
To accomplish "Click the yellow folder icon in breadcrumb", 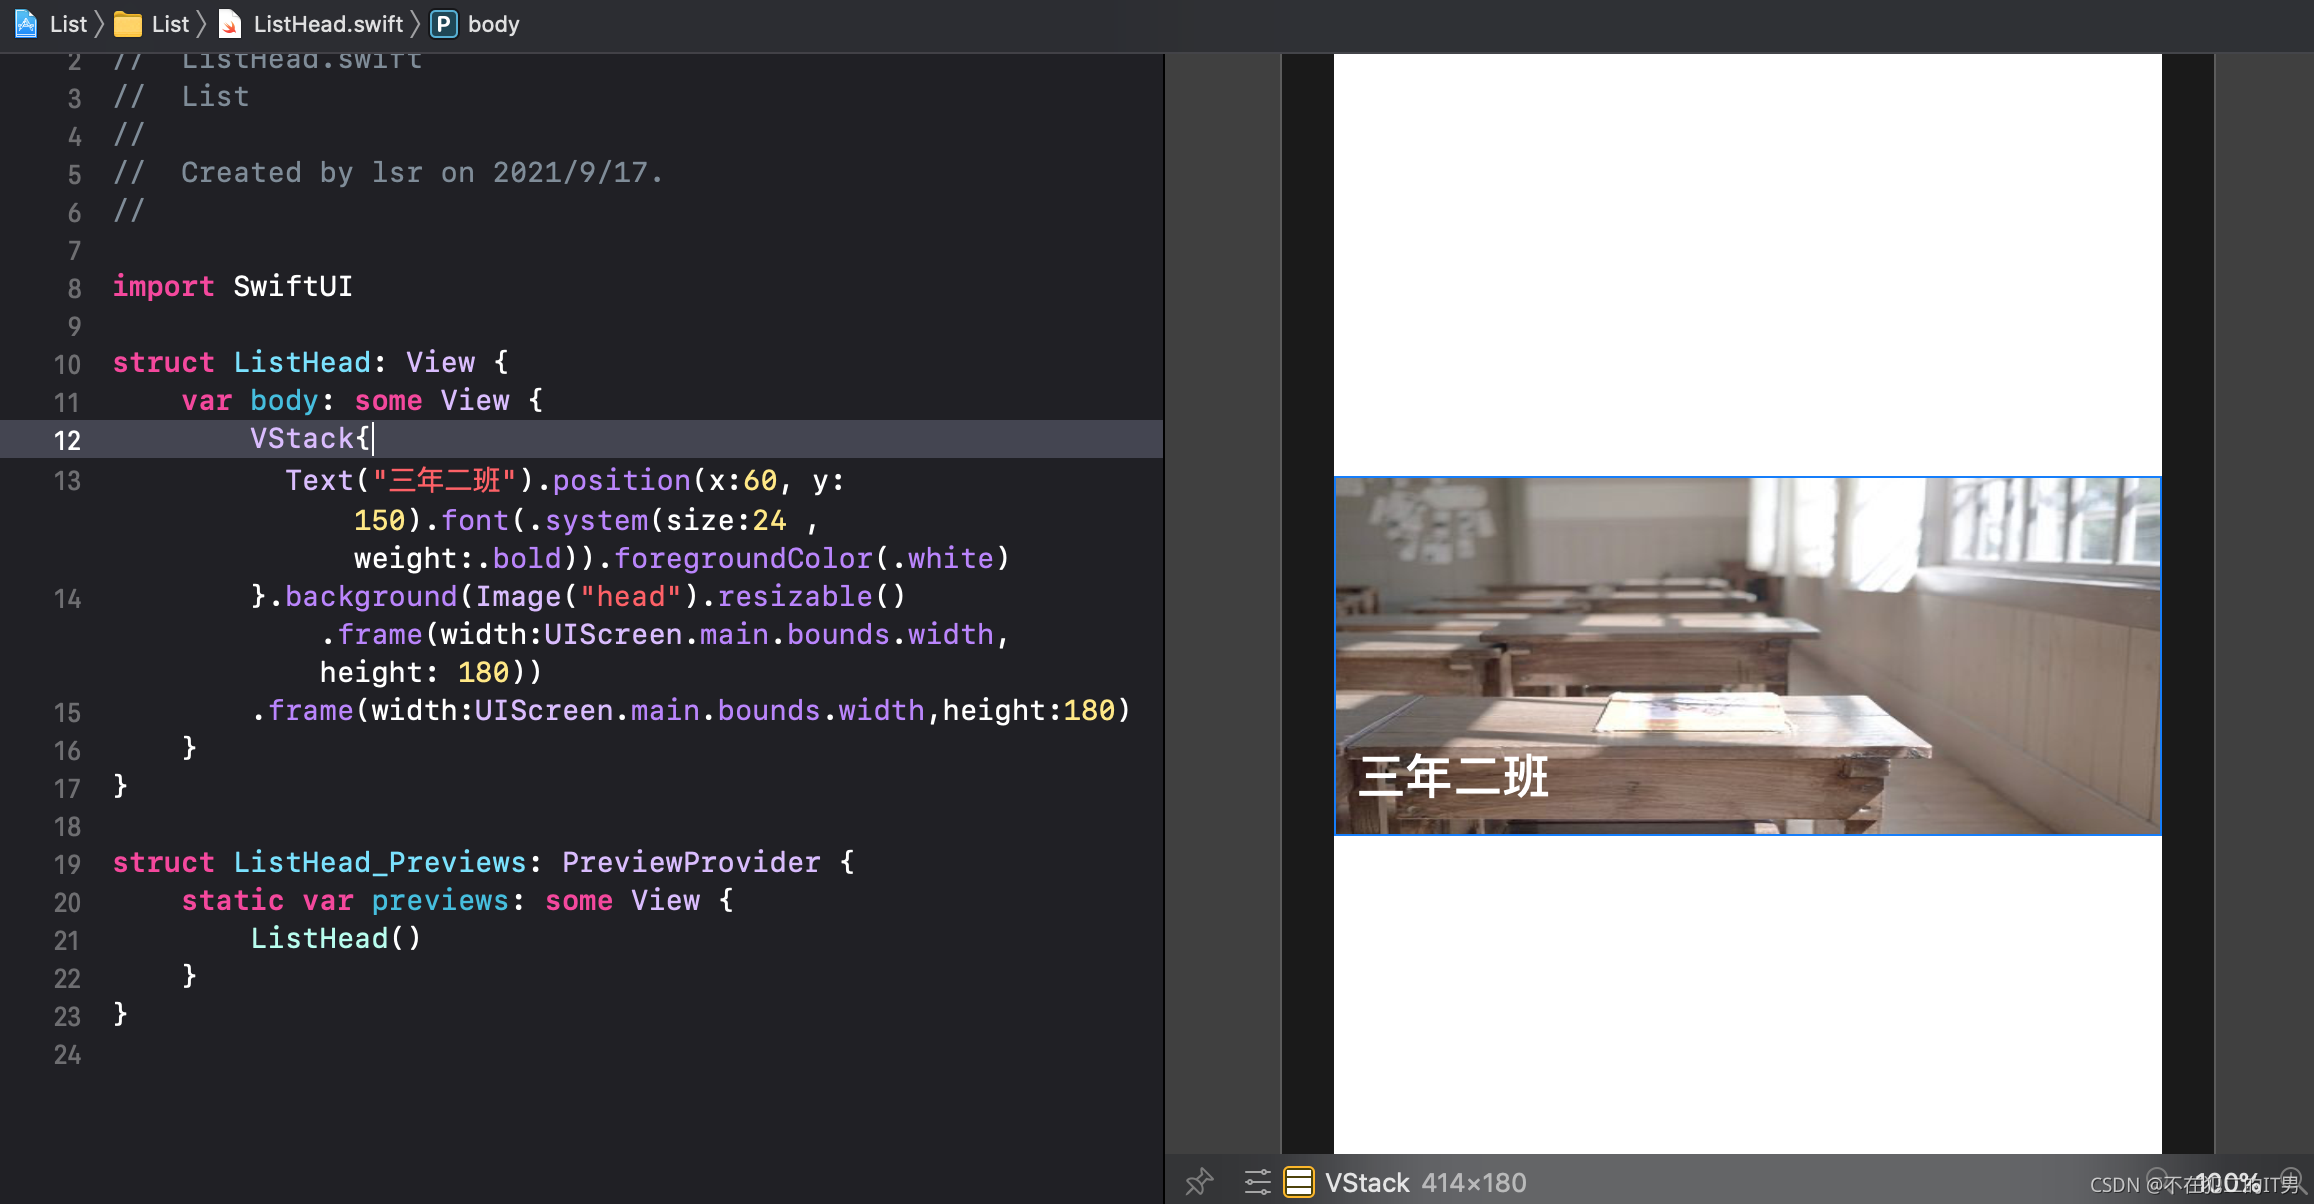I will pyautogui.click(x=128, y=24).
